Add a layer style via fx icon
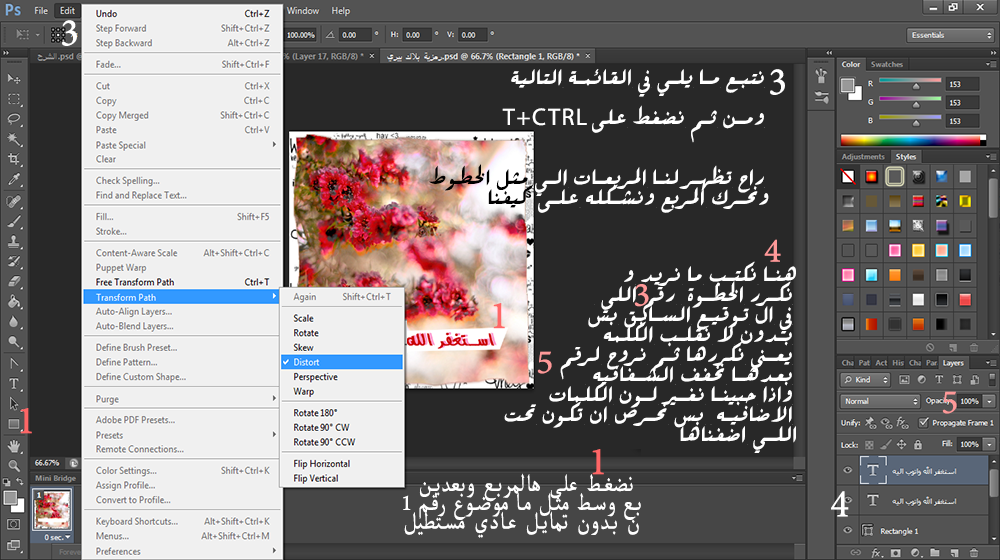 pyautogui.click(x=875, y=553)
